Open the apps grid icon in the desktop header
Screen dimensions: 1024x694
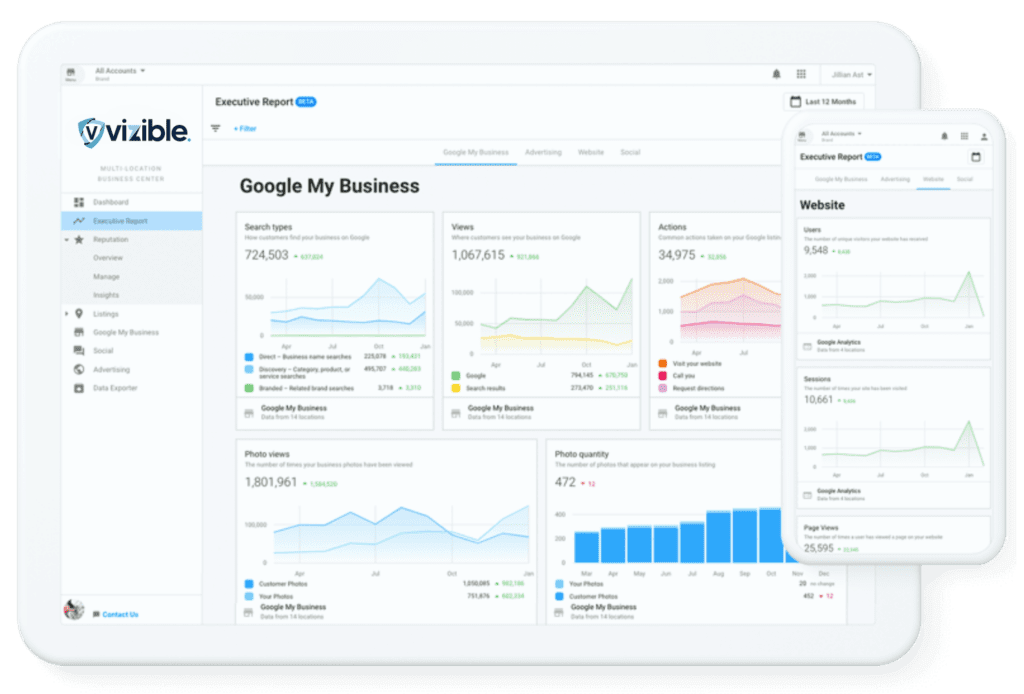pos(801,74)
